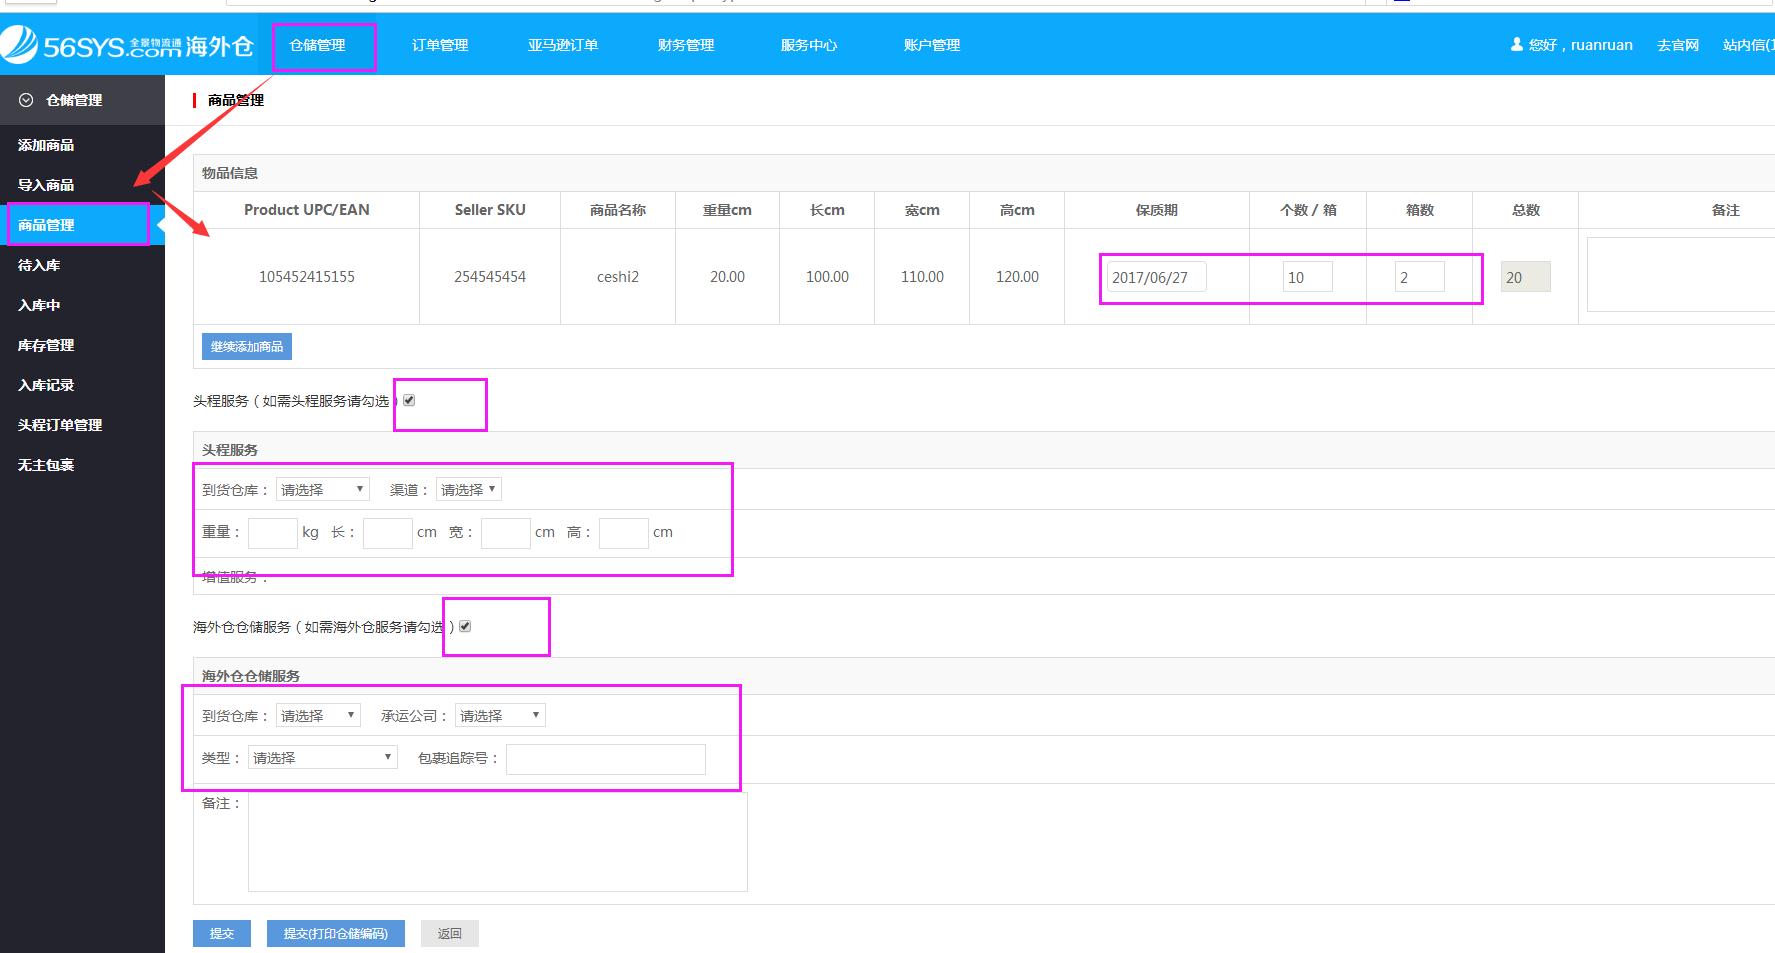Image resolution: width=1775 pixels, height=953 pixels.
Task: Click the 56SYS logo icon
Action: point(20,45)
